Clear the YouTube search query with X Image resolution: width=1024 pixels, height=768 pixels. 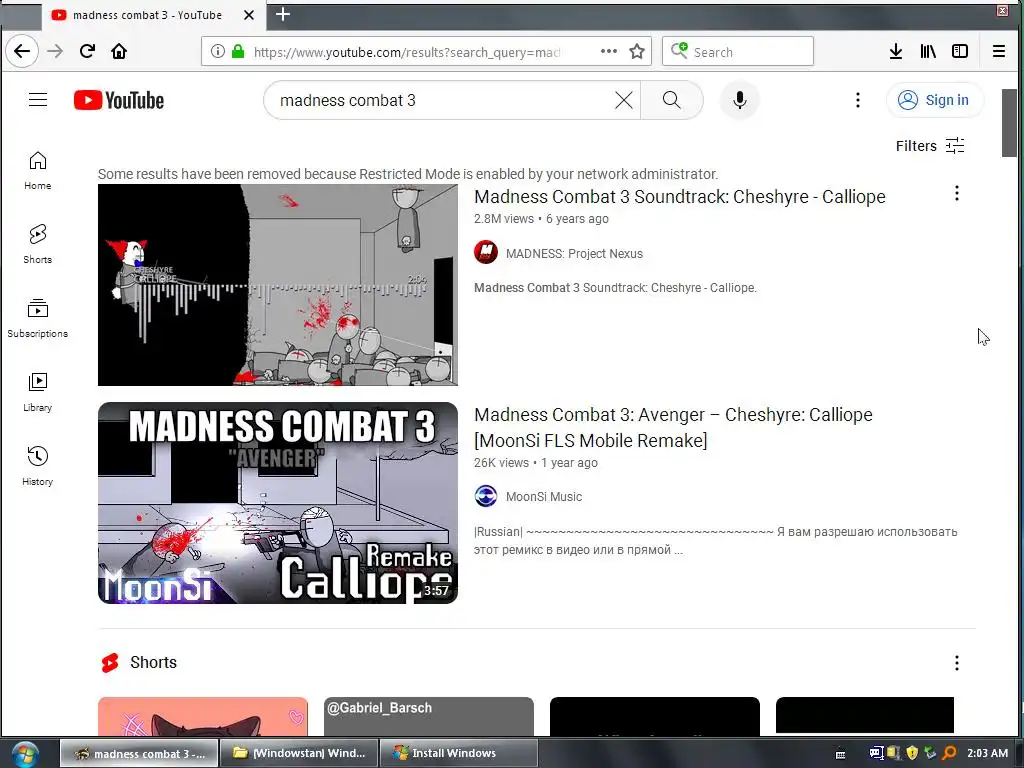coord(624,100)
